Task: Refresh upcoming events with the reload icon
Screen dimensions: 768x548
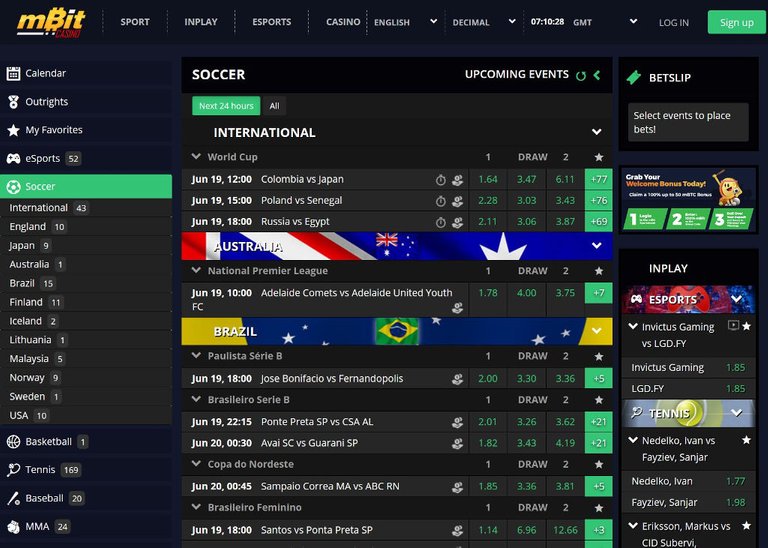Action: click(581, 75)
